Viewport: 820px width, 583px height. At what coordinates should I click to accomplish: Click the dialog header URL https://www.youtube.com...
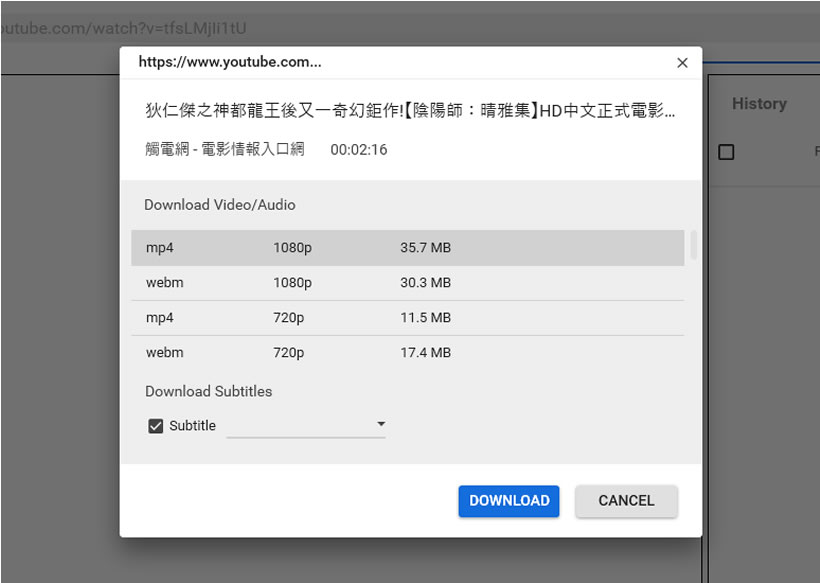(230, 62)
